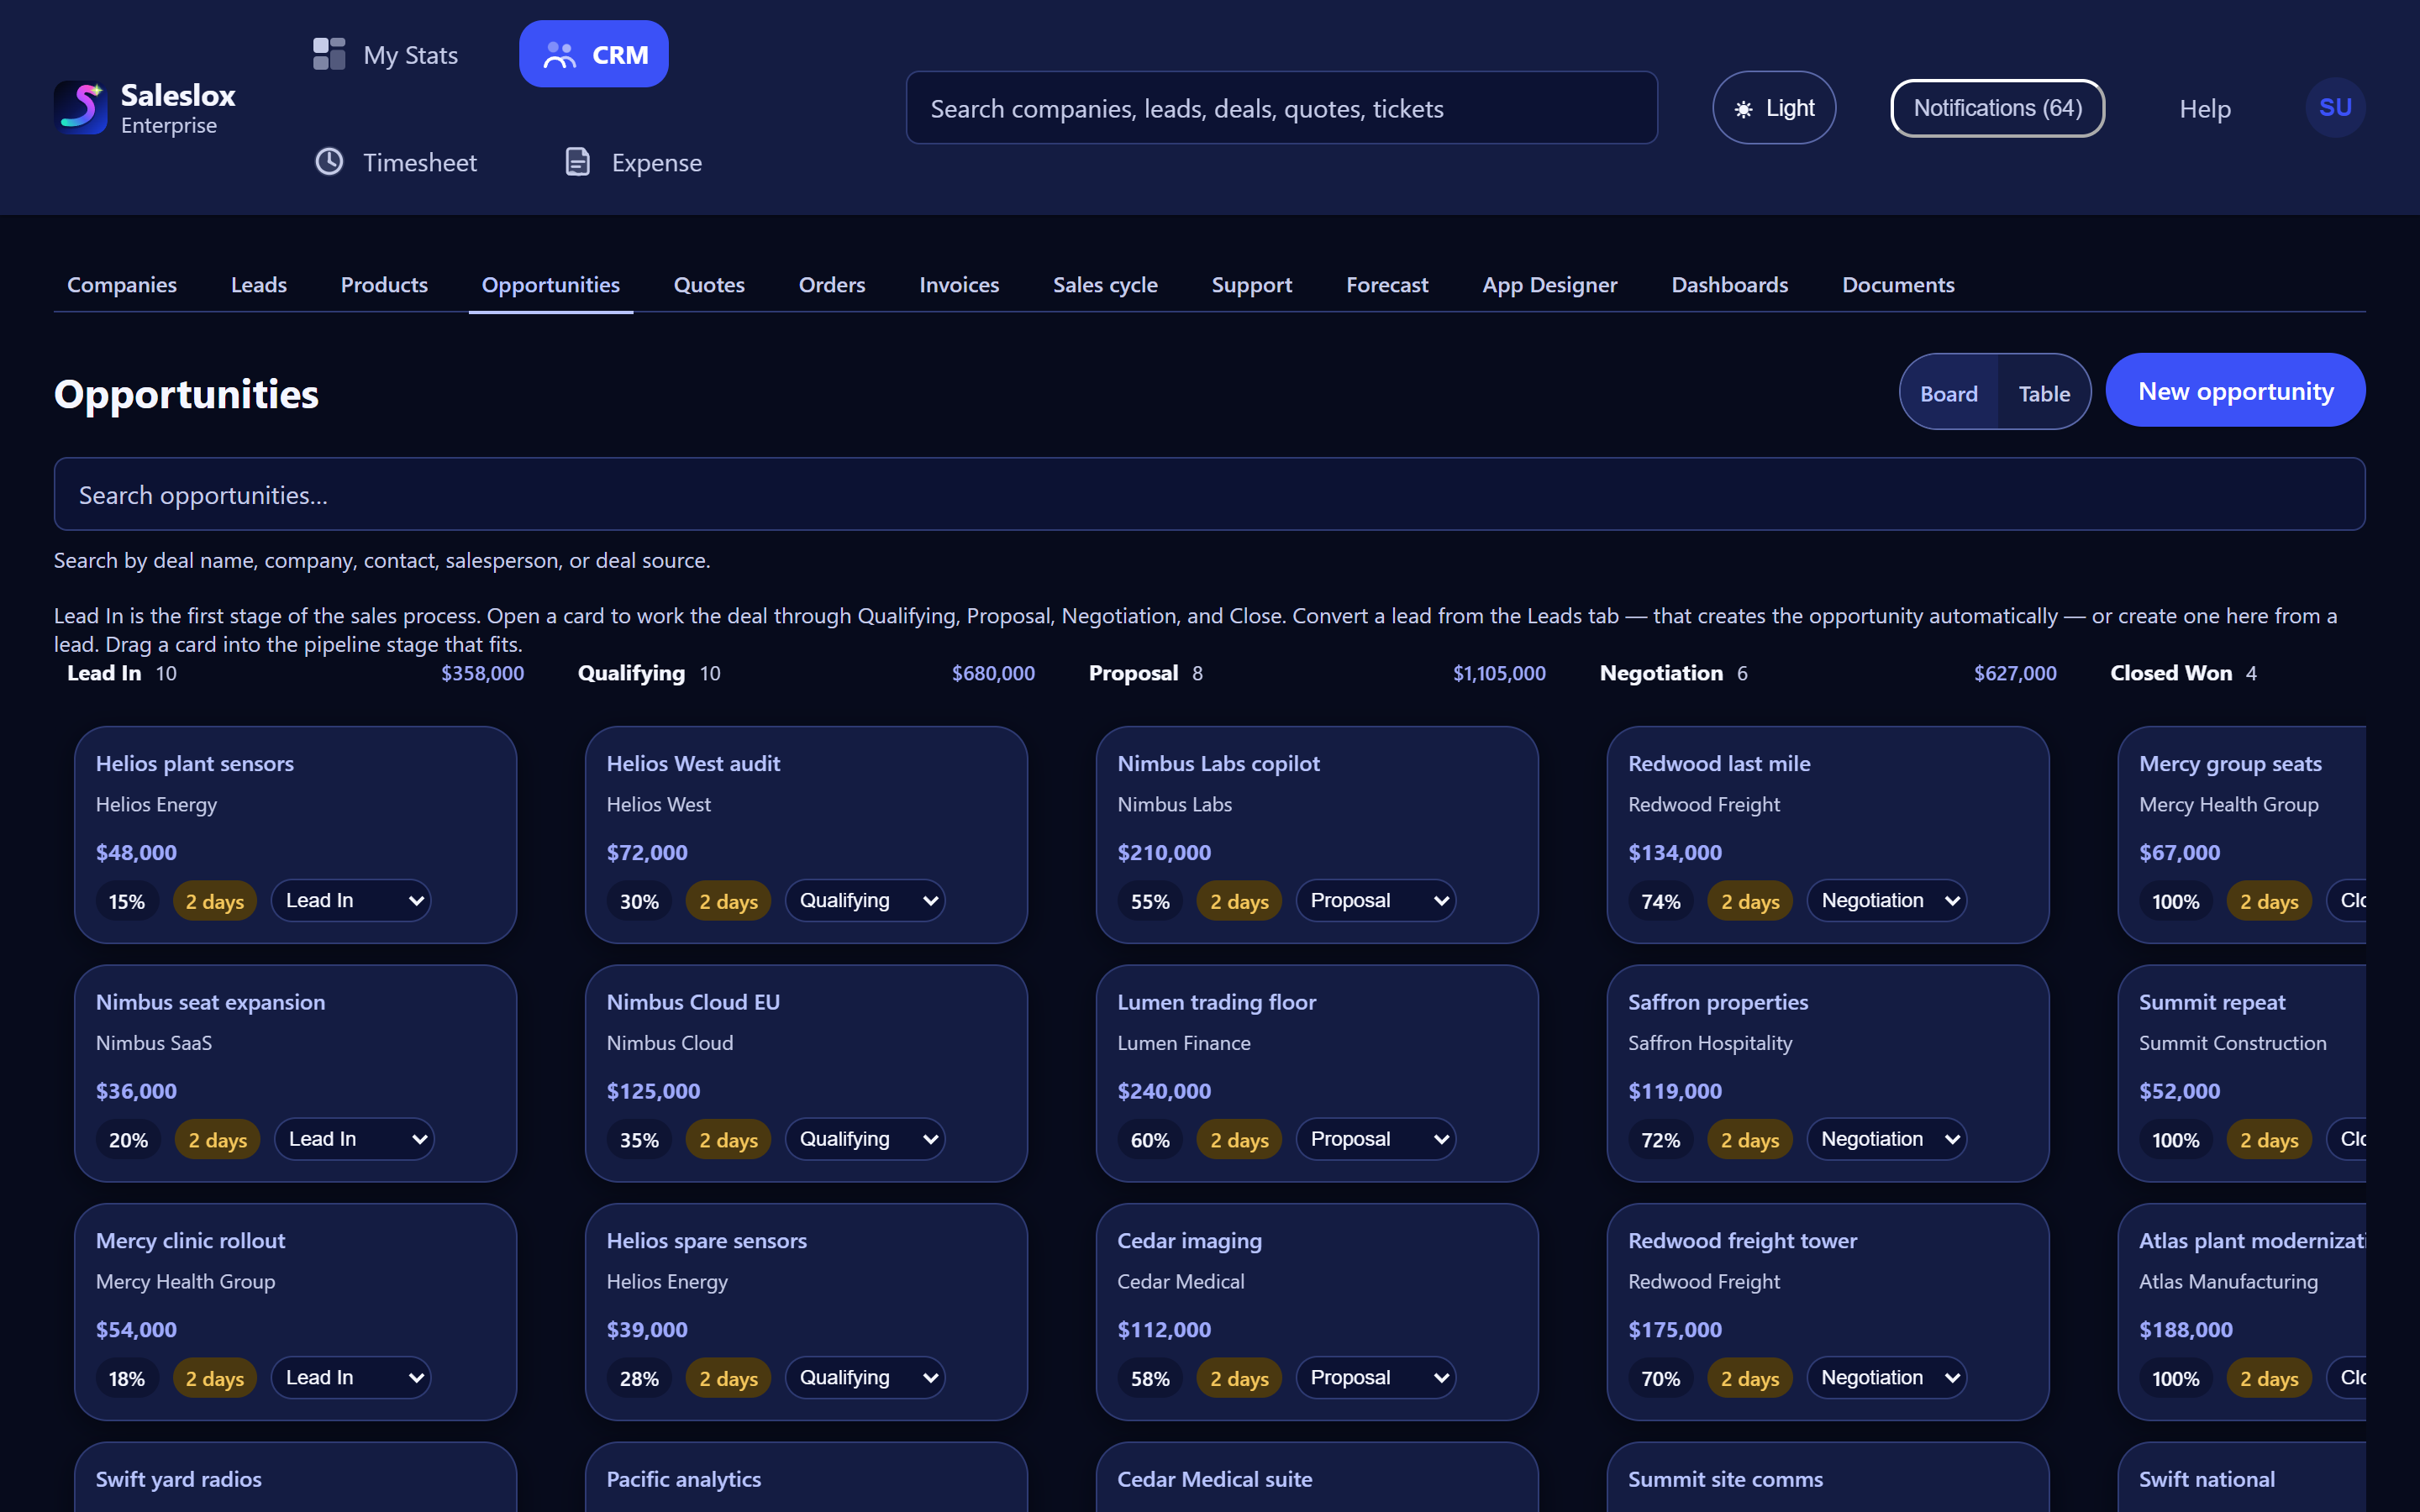The image size is (2420, 1512).
Task: Open stage dropdown on Helios plant sensors
Action: pyautogui.click(x=351, y=901)
